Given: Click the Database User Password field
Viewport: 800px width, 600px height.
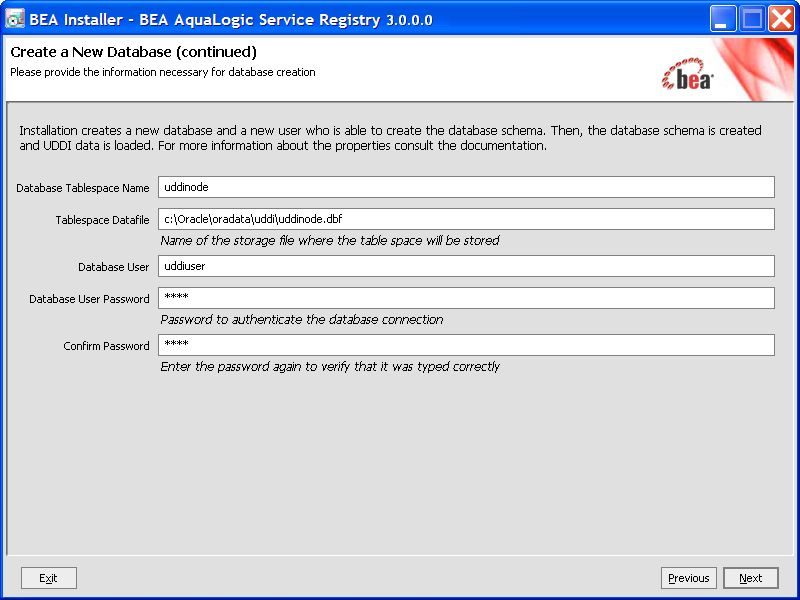Looking at the screenshot, I should coord(466,298).
